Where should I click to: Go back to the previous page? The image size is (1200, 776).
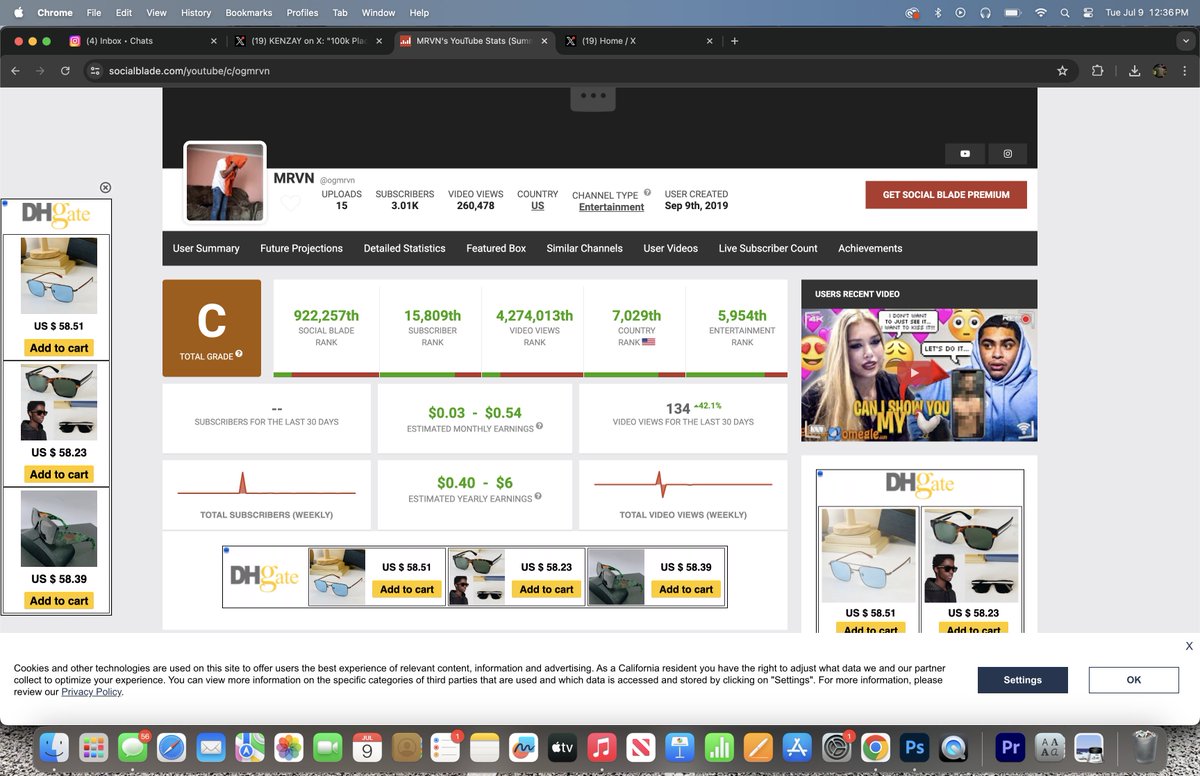click(15, 71)
